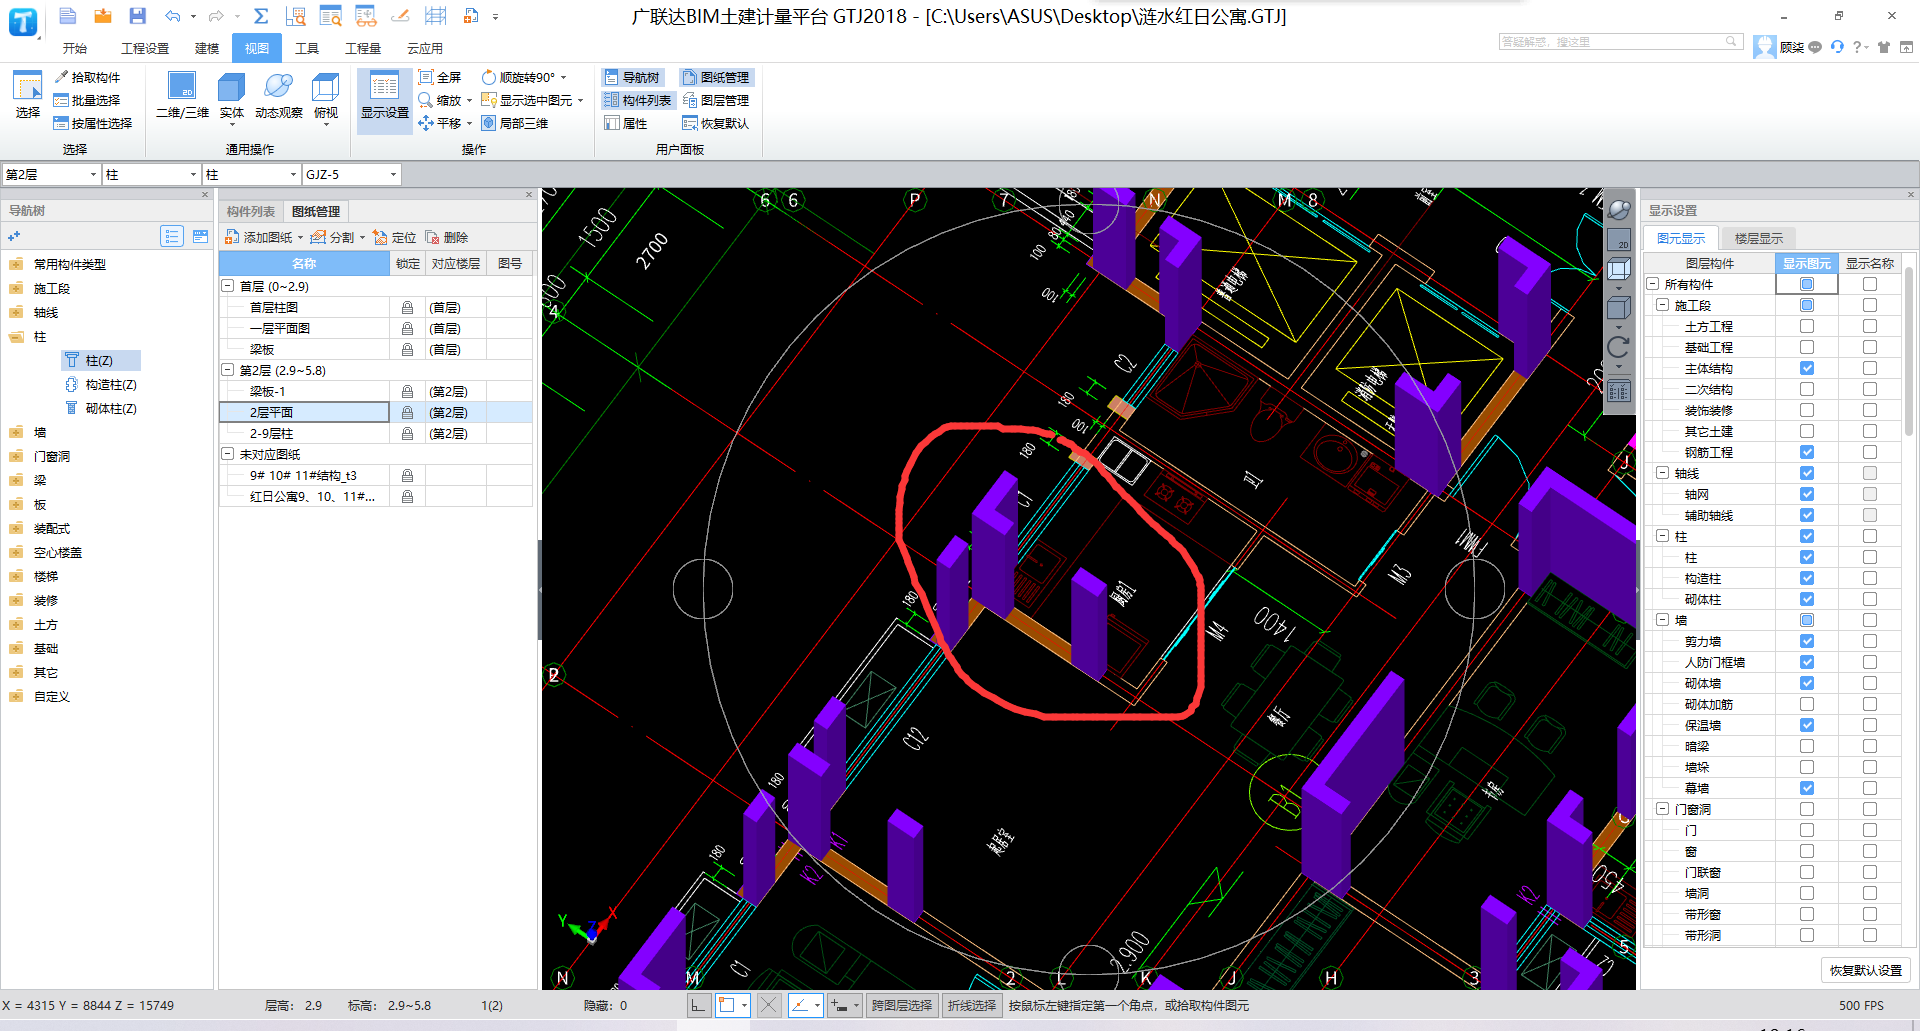Click the 选择 (Select) tool icon
The width and height of the screenshot is (1920, 1031).
click(x=27, y=96)
